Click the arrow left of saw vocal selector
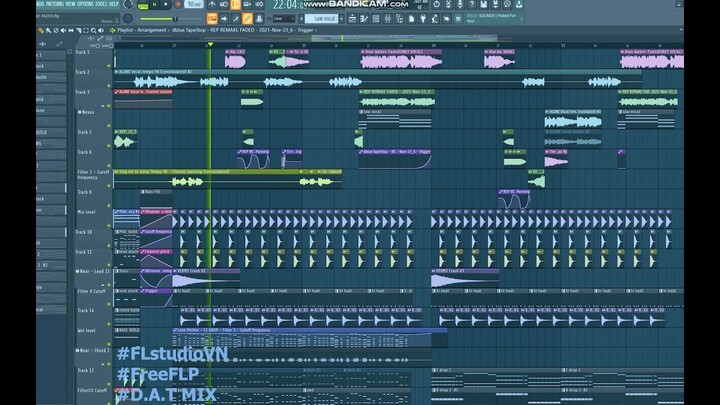This screenshot has height=405, width=720. [x=301, y=19]
